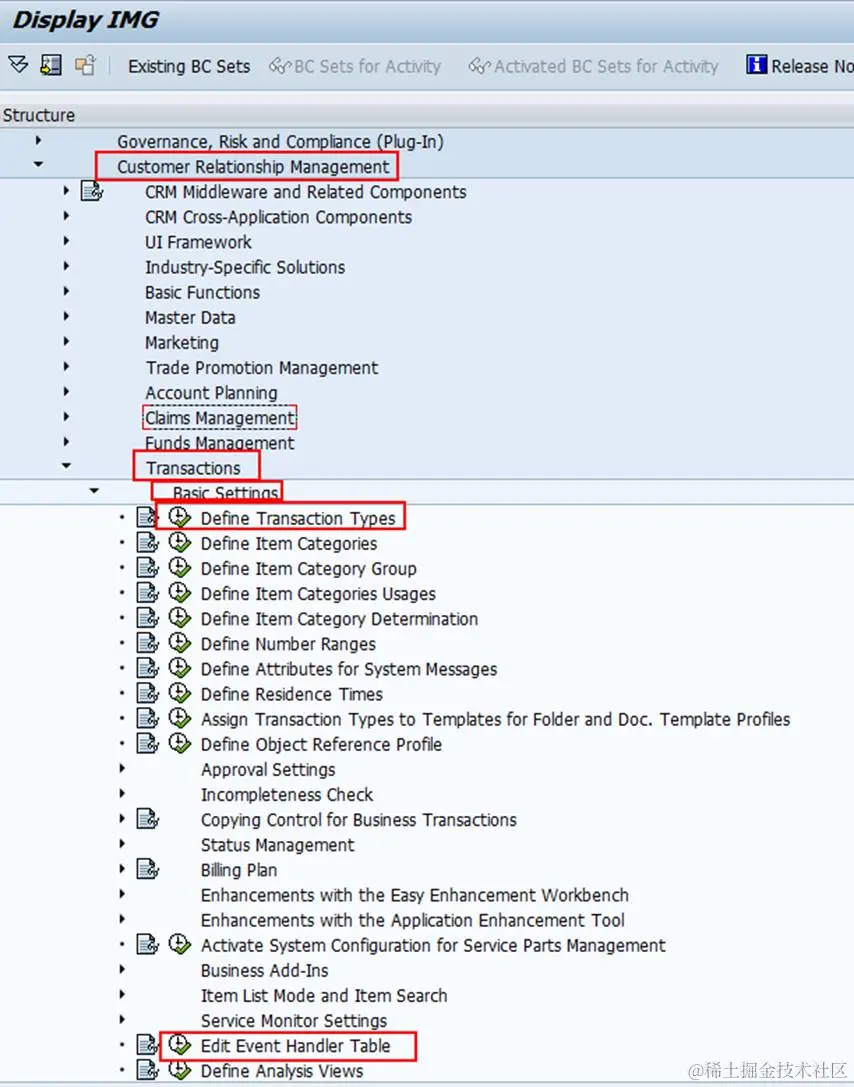Select Enhancements with the Application Enhancement Tool
Viewport: 854px width, 1087px height.
click(412, 920)
